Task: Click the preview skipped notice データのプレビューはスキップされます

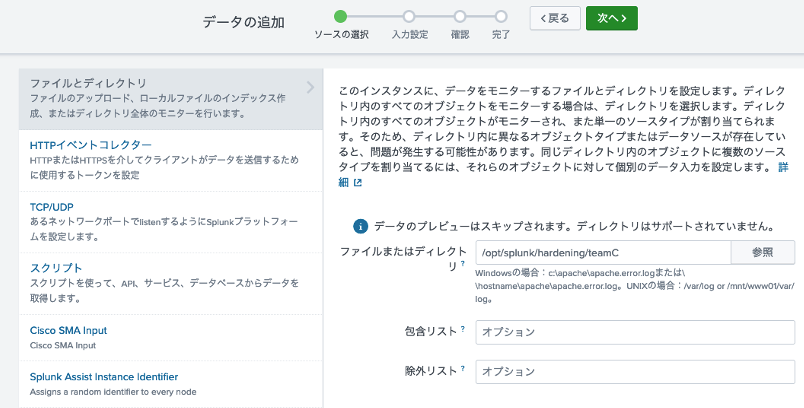Action: 574,226
